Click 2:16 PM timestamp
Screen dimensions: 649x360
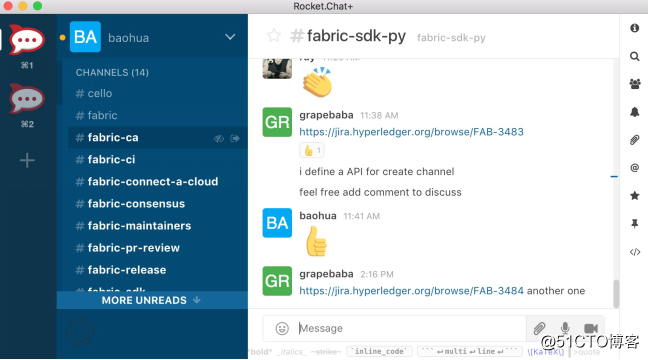377,274
